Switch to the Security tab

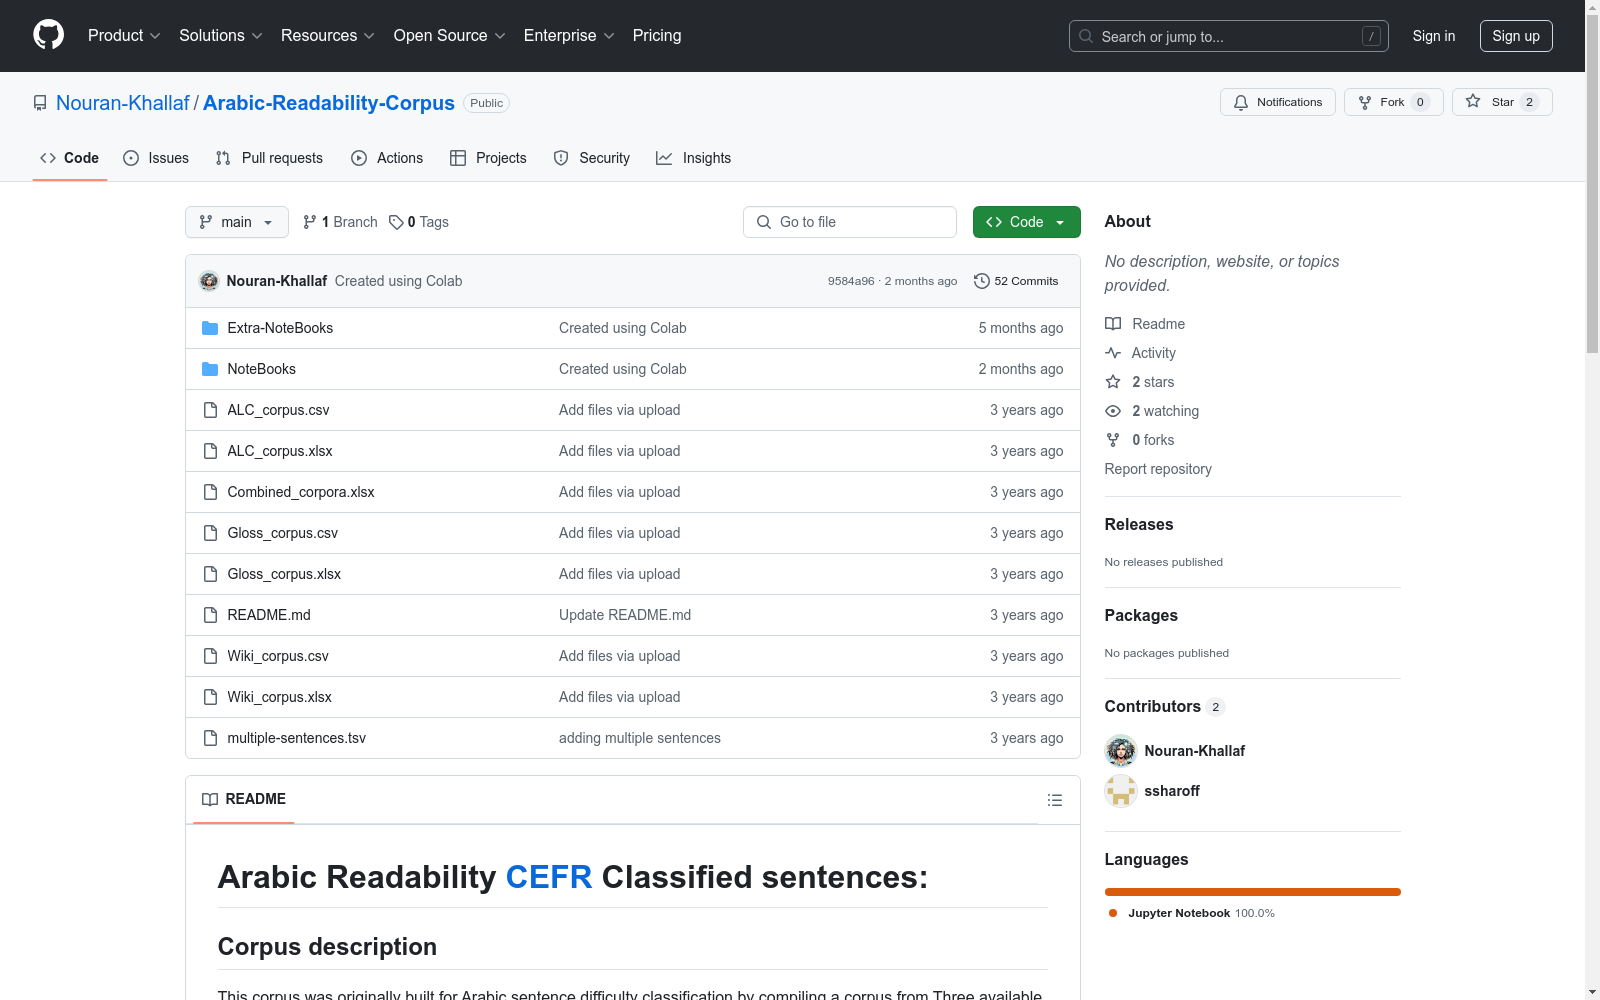pyautogui.click(x=592, y=158)
